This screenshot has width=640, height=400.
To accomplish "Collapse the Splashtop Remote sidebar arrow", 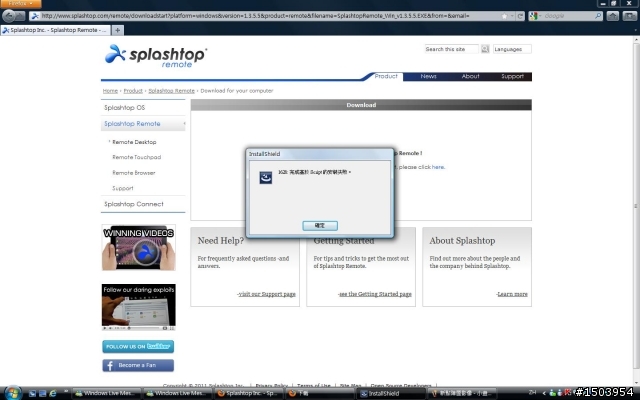I will (184, 124).
